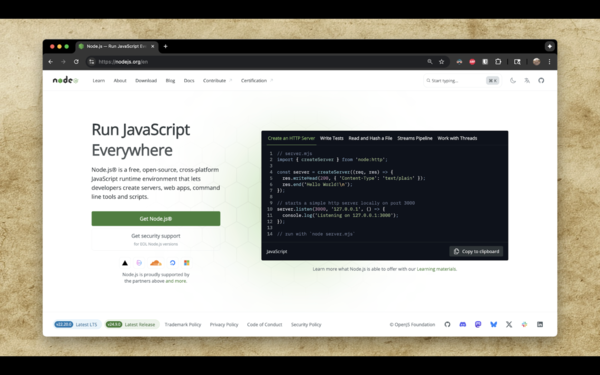Open the Contribute external nav link
Screen dimensions: 600x375
point(217,80)
